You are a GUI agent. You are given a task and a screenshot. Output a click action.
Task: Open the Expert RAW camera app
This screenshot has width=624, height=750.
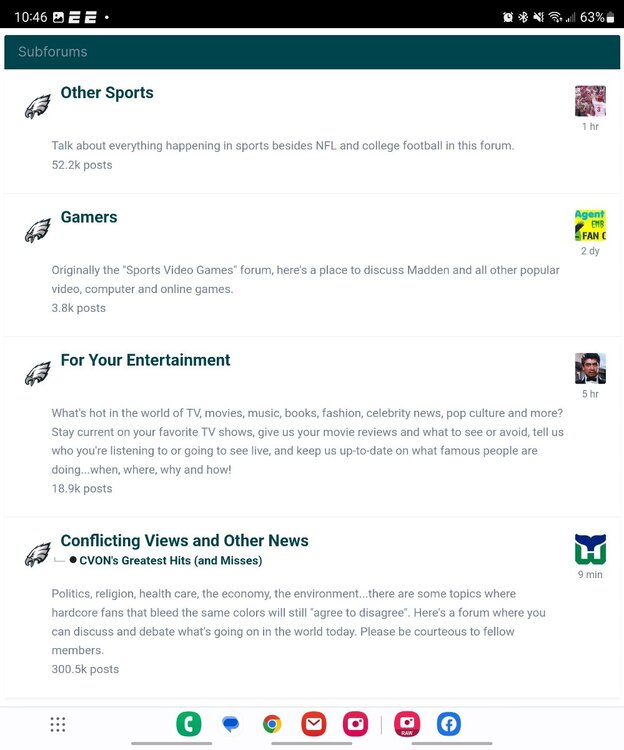coord(407,724)
